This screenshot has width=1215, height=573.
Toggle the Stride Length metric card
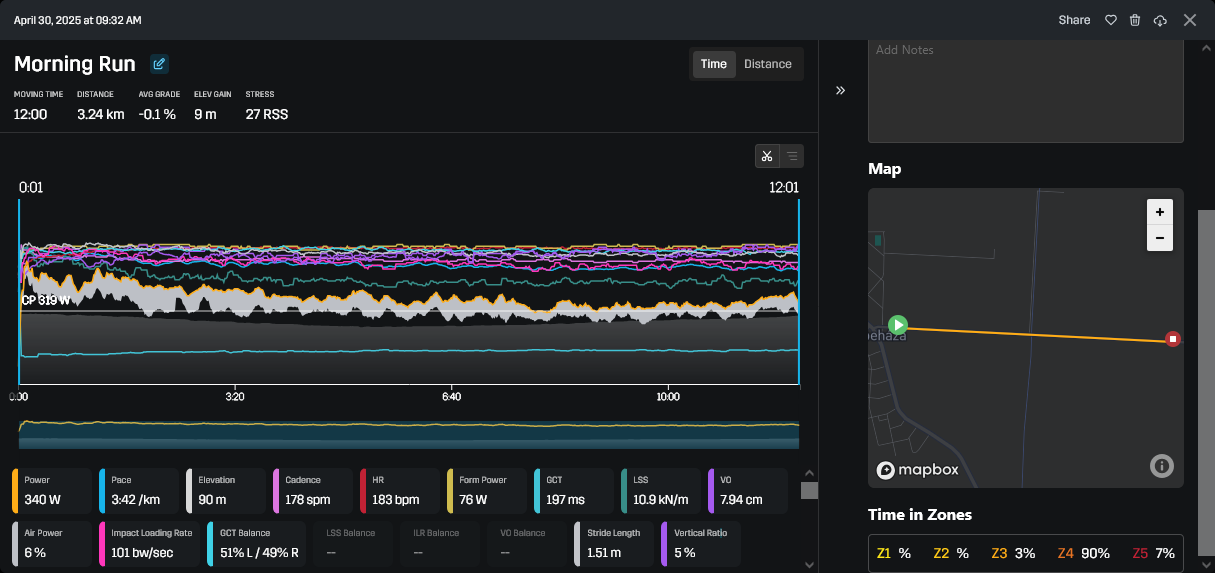click(x=614, y=544)
